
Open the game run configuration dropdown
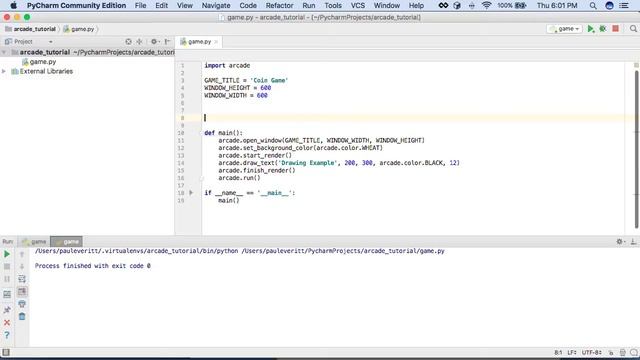[x=564, y=29]
